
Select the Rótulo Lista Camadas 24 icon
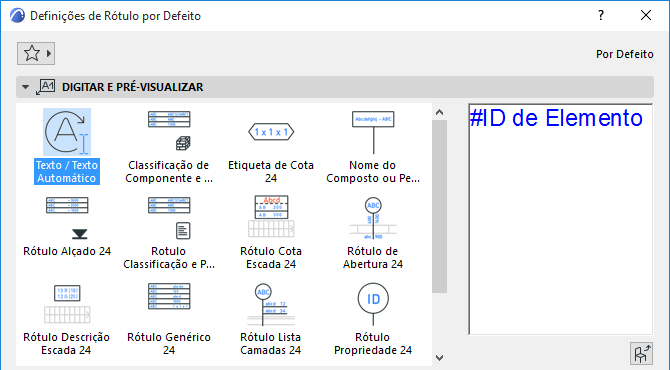coord(271,304)
